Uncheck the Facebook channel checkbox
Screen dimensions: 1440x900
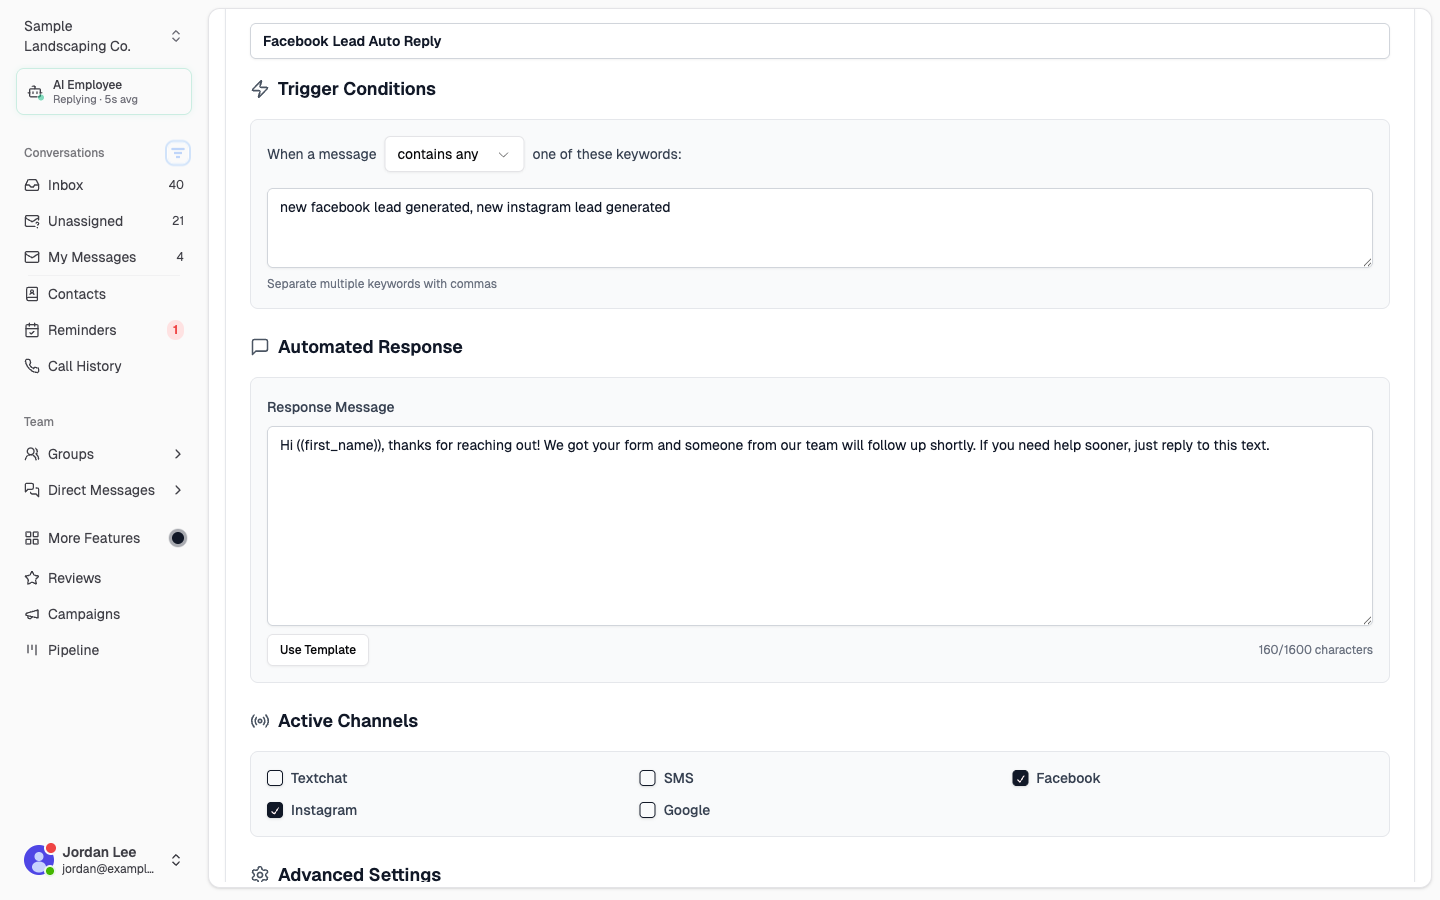(1020, 778)
